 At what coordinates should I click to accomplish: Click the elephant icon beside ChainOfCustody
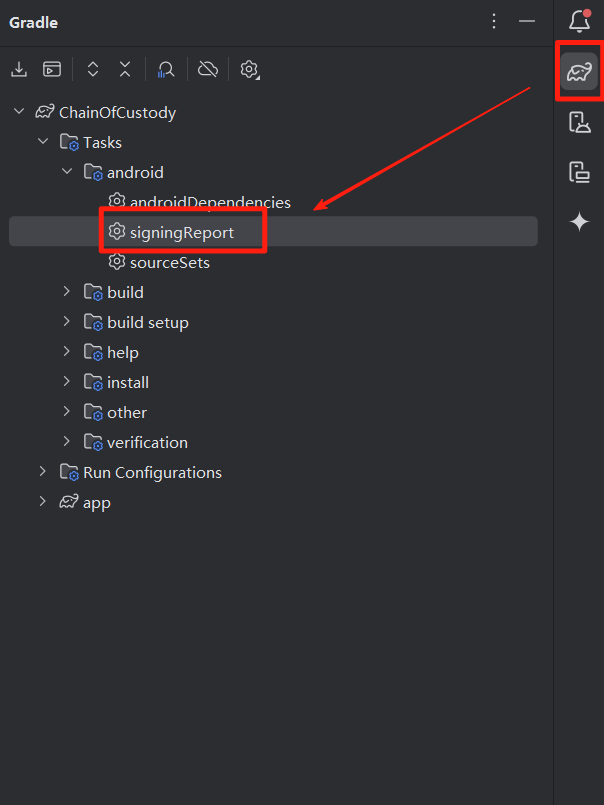45,111
